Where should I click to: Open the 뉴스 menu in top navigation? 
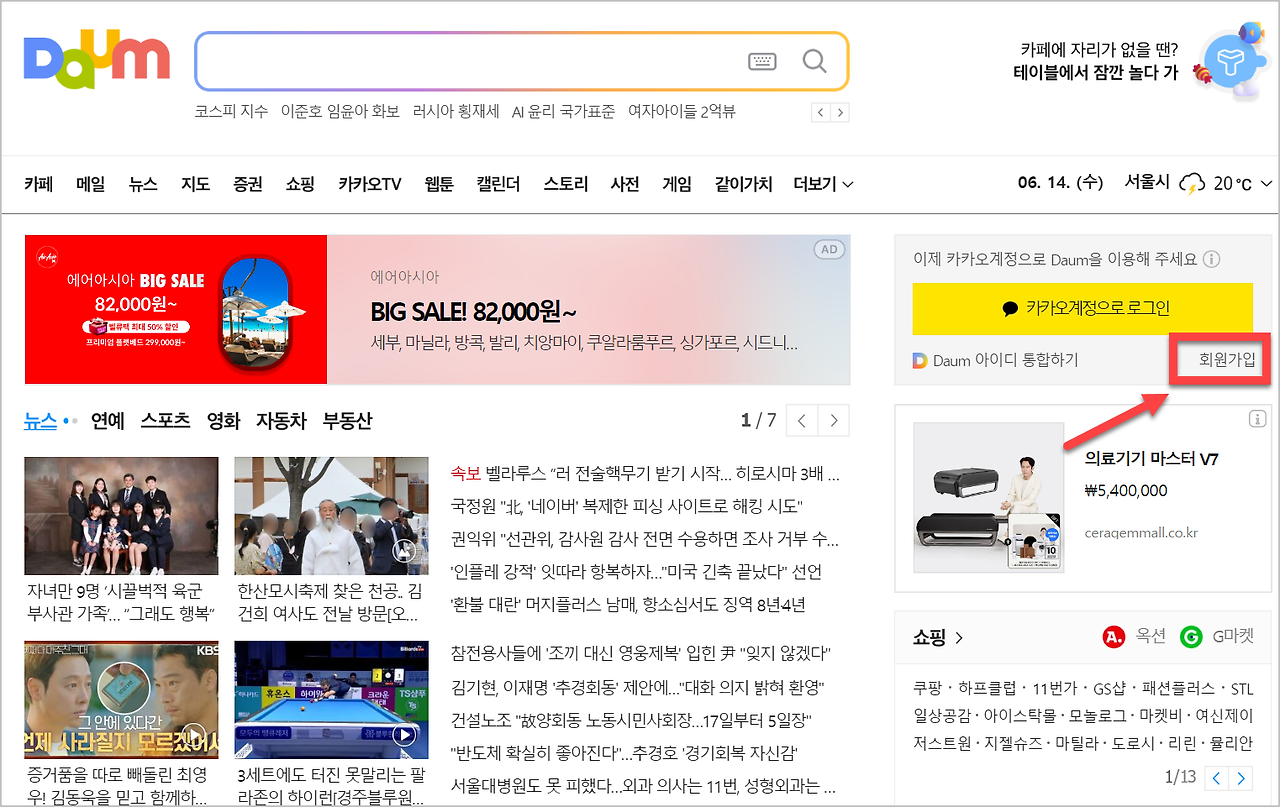143,184
